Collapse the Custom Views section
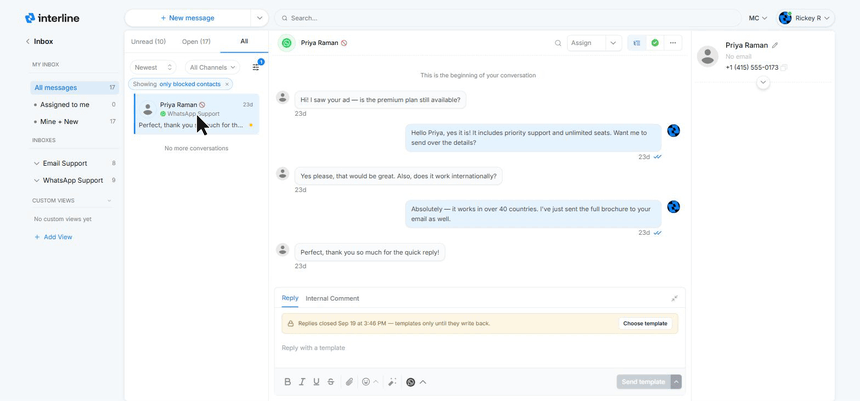Screen dimensions: 860x401 click(109, 201)
